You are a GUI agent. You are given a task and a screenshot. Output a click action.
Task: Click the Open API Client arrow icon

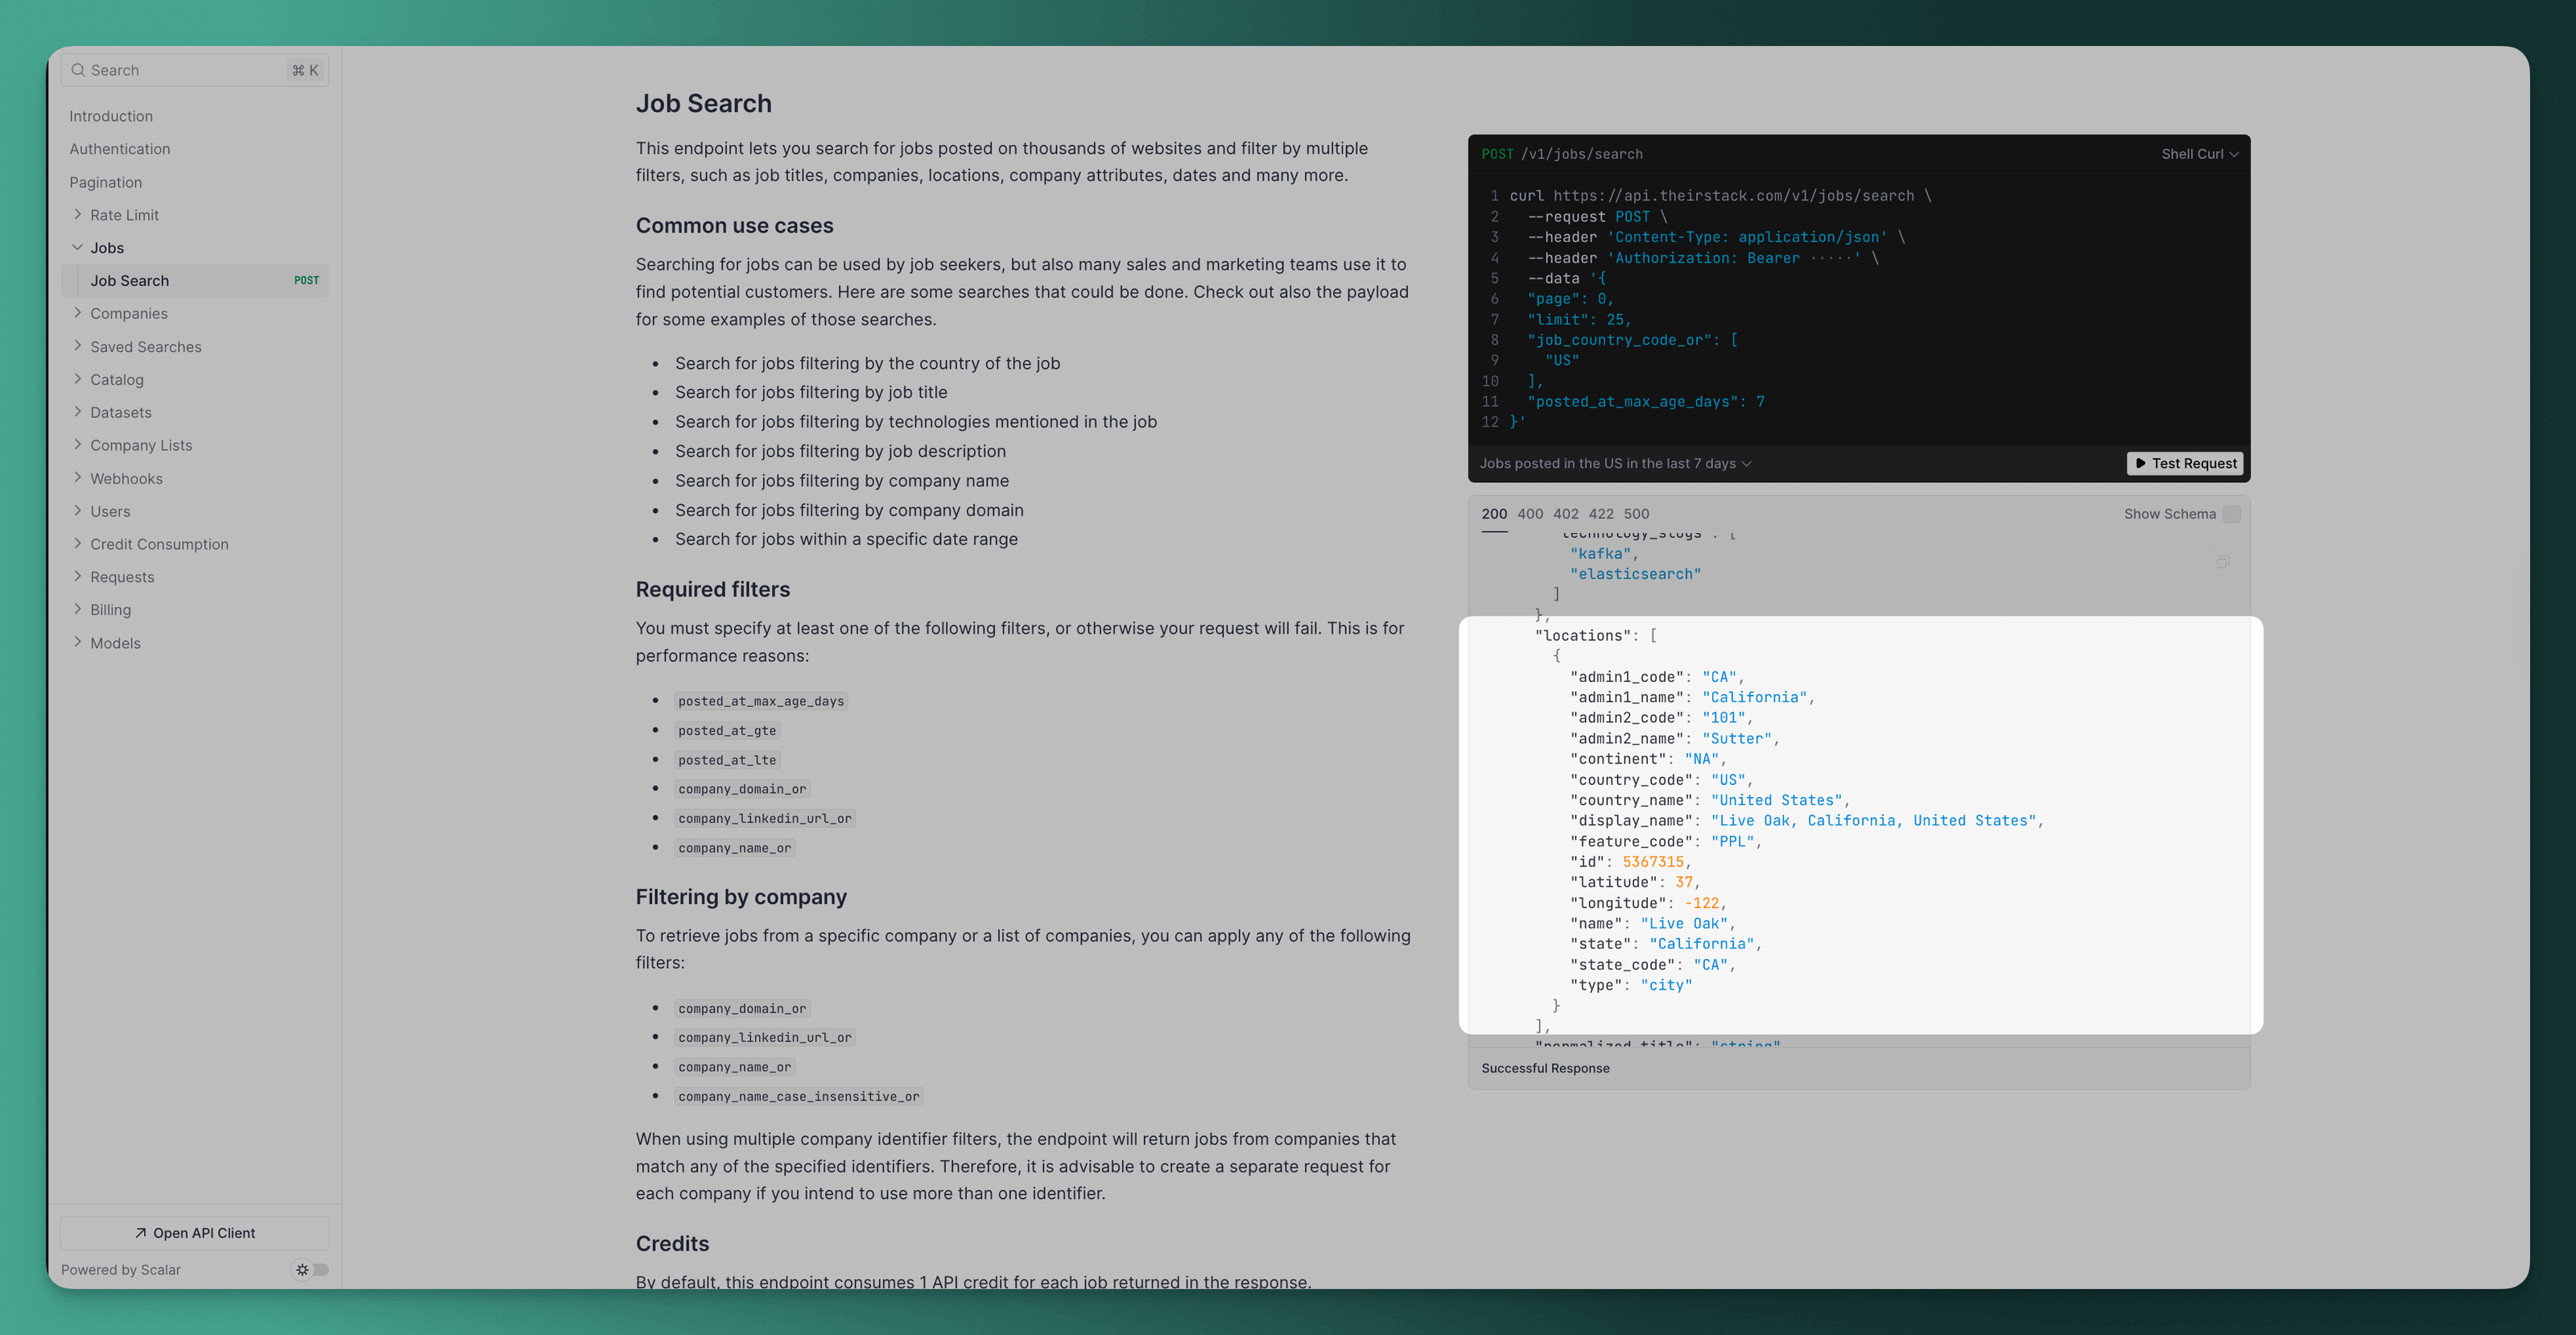tap(141, 1233)
